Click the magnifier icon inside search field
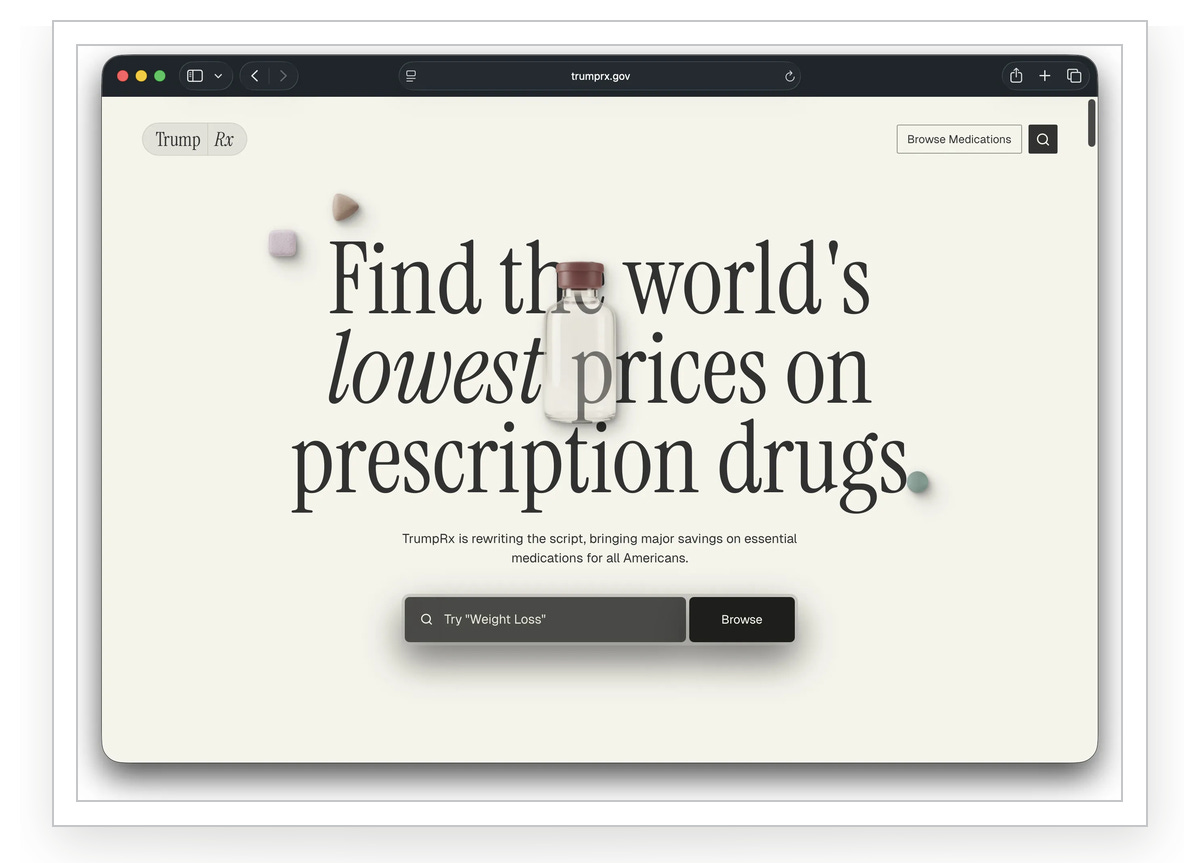Viewport: 1200px width, 863px height. tap(427, 620)
